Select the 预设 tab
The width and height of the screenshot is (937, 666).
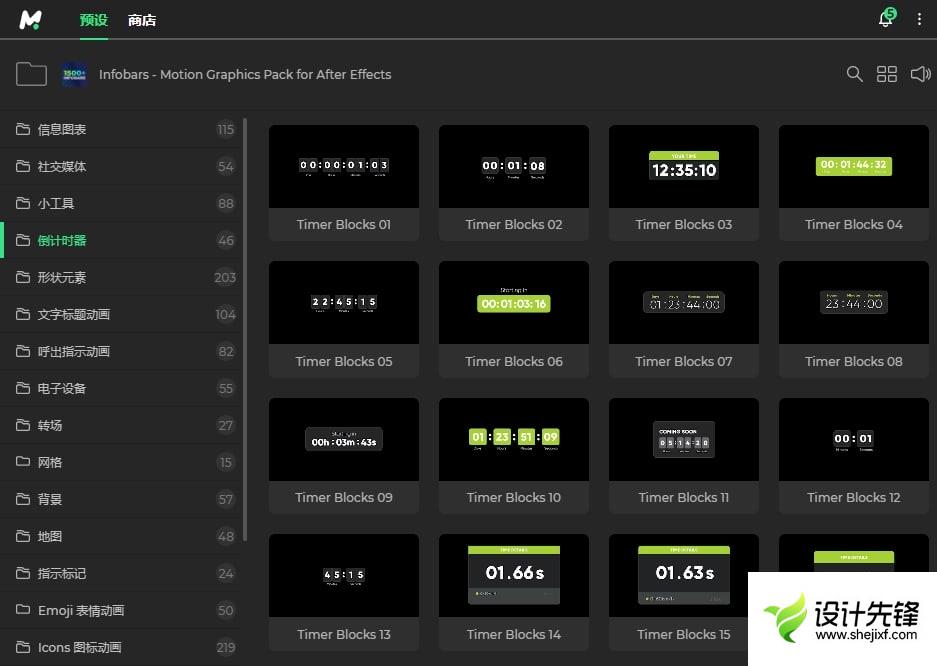(x=93, y=20)
